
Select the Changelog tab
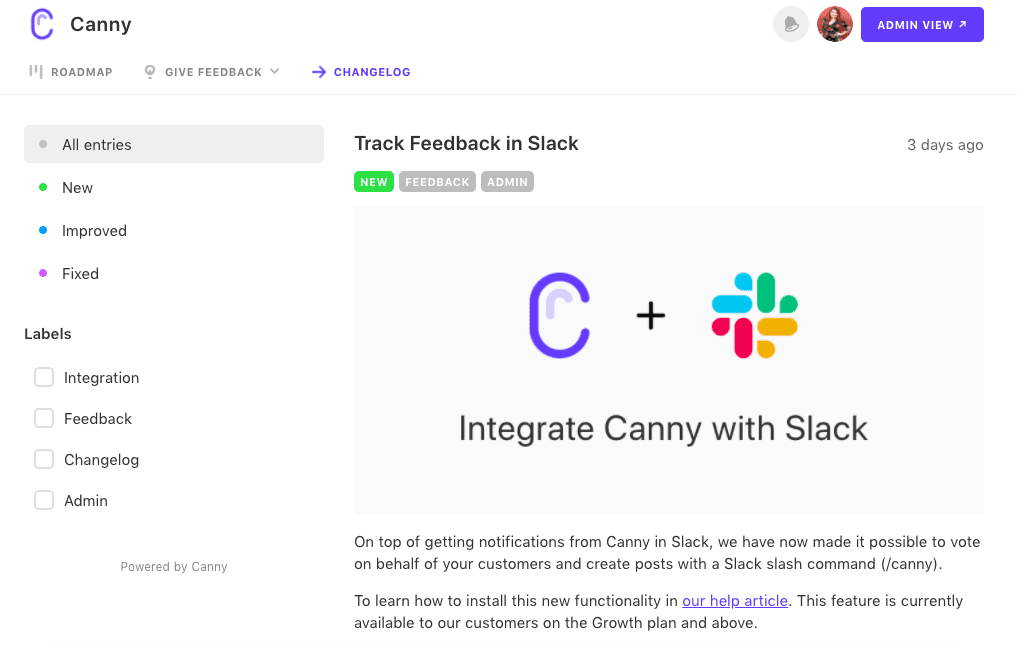coord(361,72)
